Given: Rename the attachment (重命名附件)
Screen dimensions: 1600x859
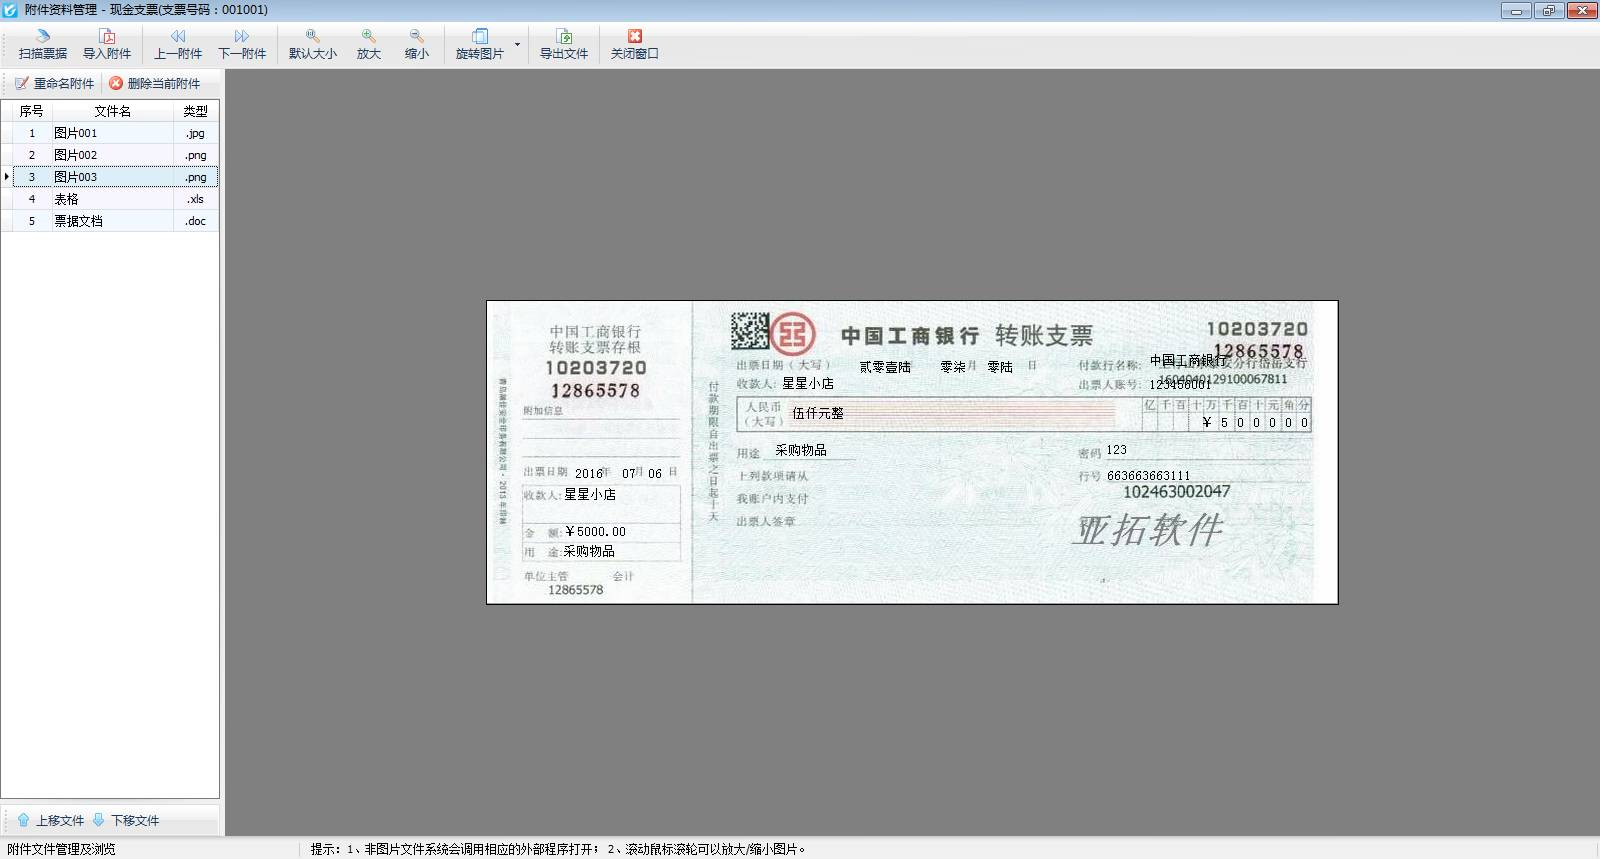Looking at the screenshot, I should point(55,84).
